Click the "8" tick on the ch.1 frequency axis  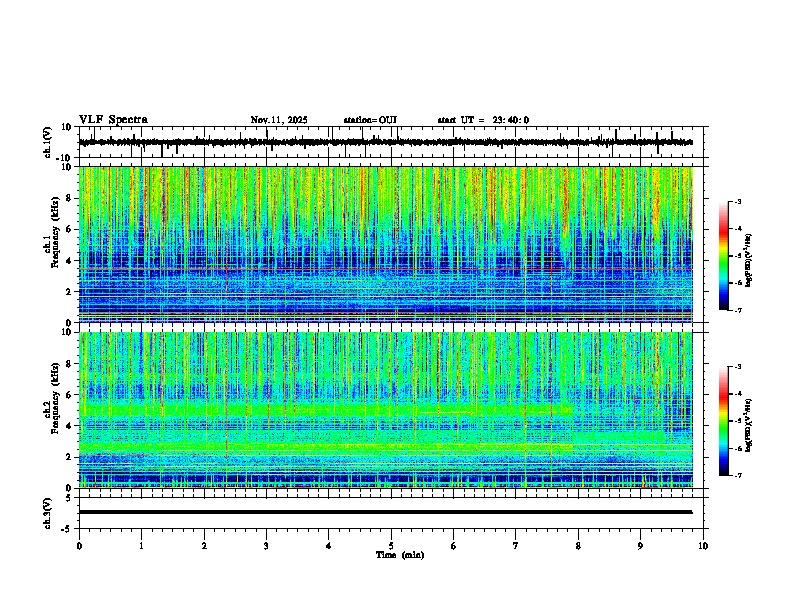[70, 198]
